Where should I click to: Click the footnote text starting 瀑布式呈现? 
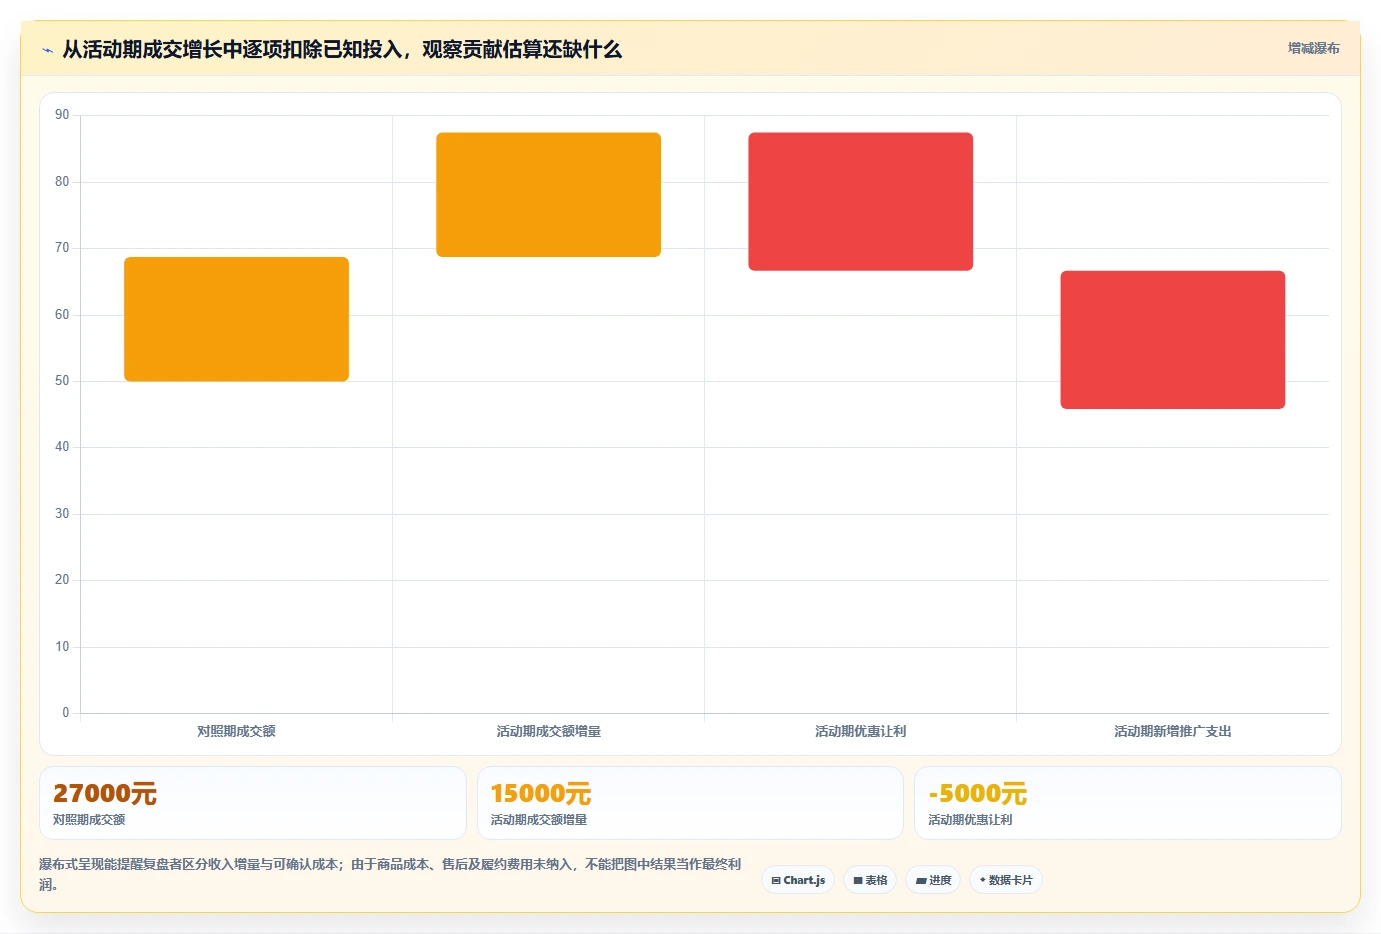(x=390, y=874)
